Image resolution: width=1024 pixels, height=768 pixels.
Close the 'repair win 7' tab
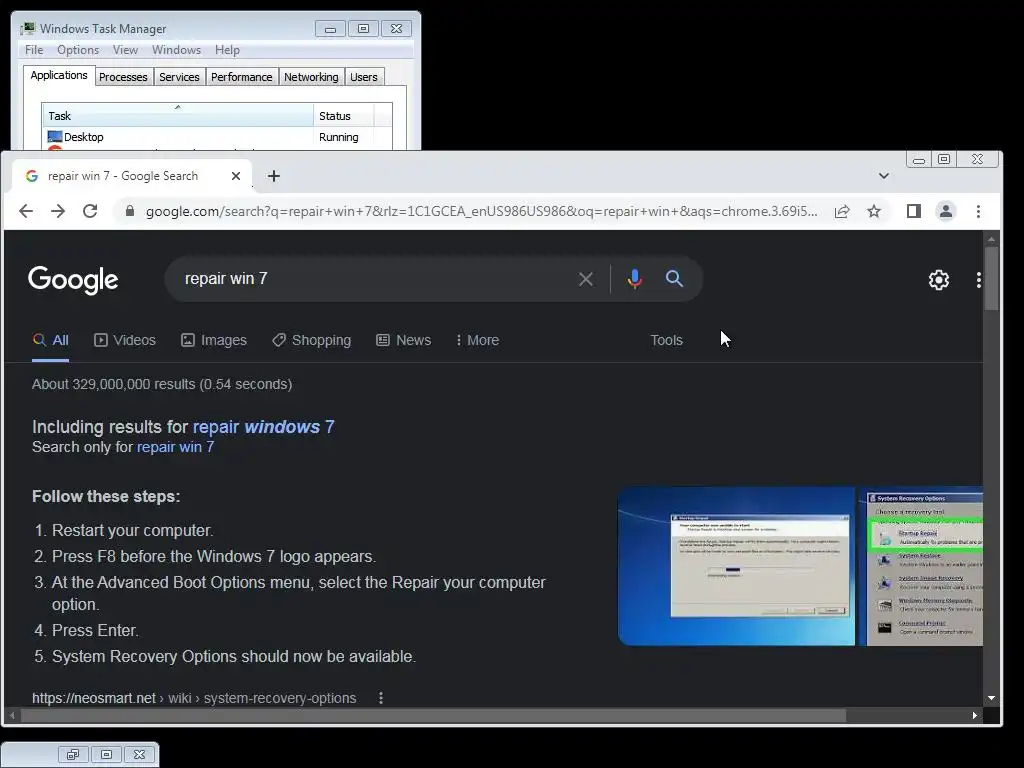coord(236,176)
